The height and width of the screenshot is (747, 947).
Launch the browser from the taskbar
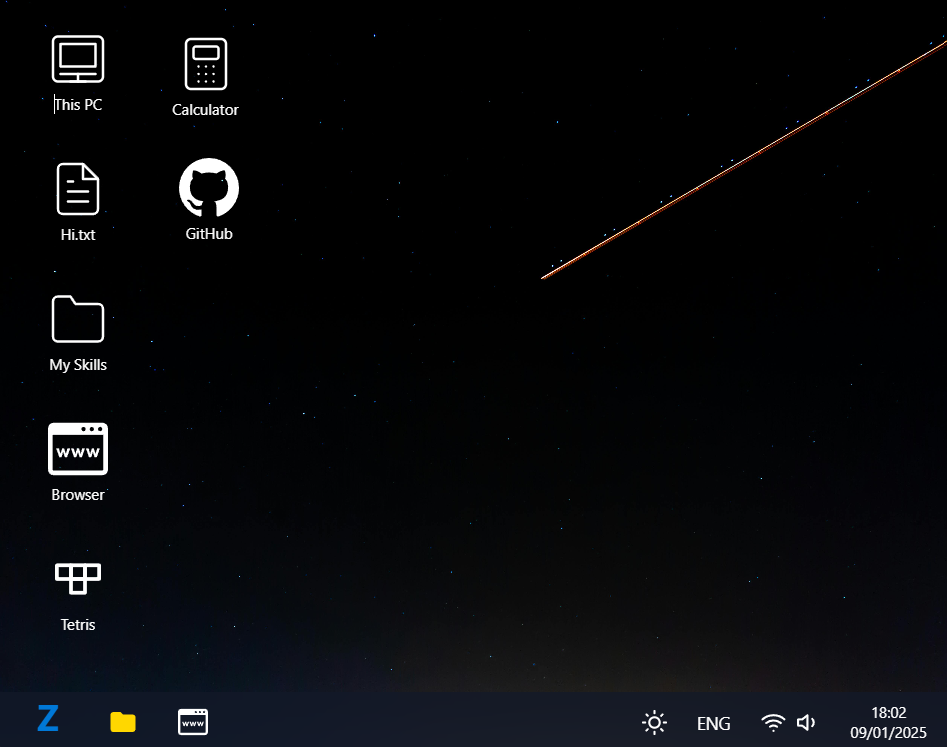coord(193,721)
